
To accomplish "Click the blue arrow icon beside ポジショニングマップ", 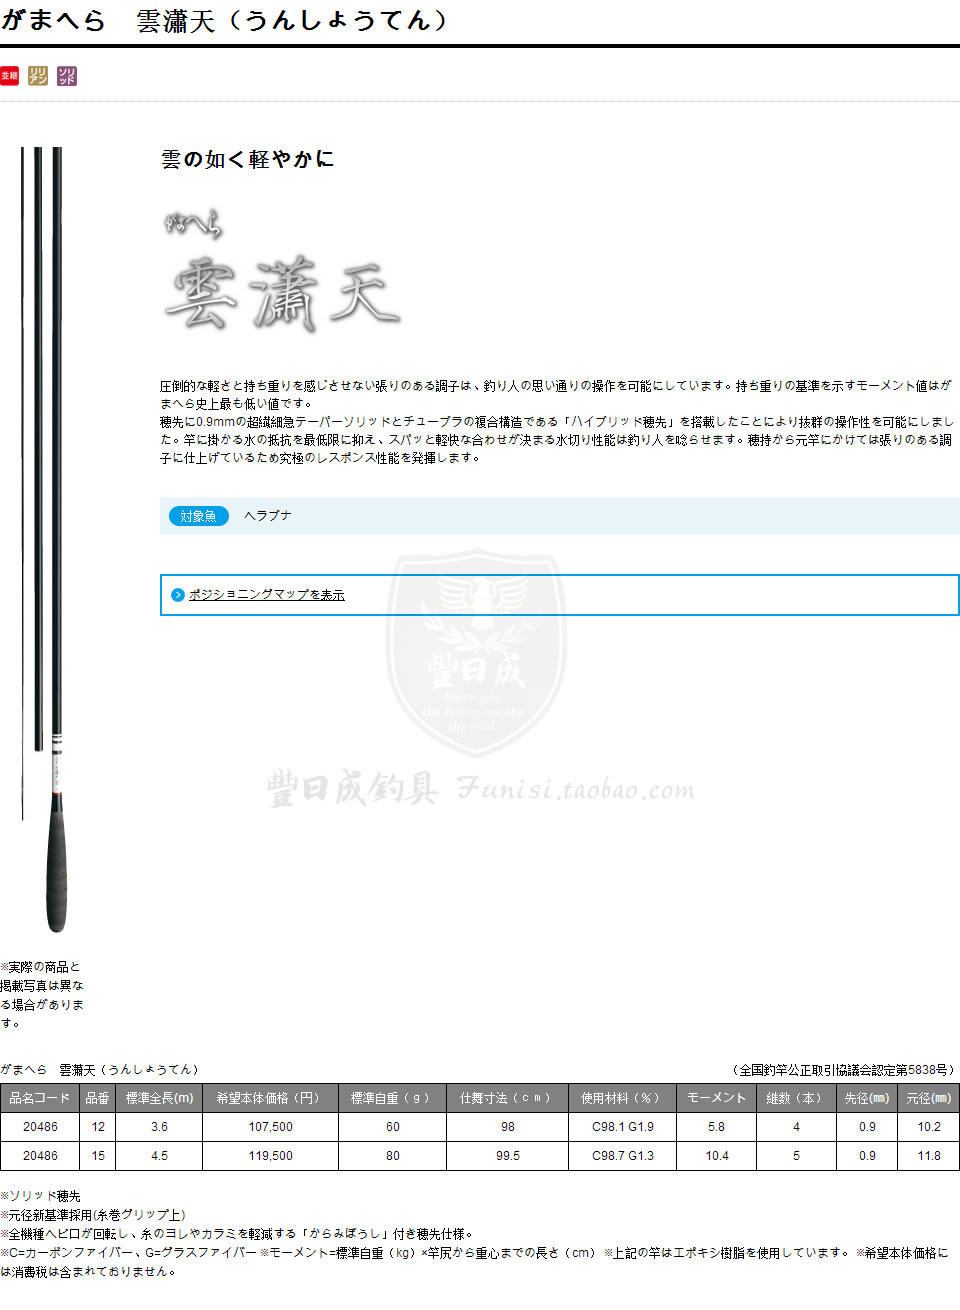I will [x=178, y=594].
